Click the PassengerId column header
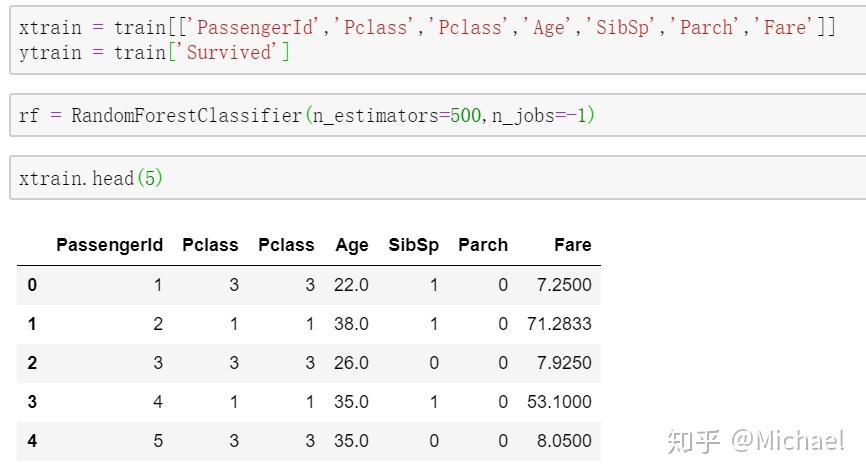866x475 pixels. click(x=109, y=245)
